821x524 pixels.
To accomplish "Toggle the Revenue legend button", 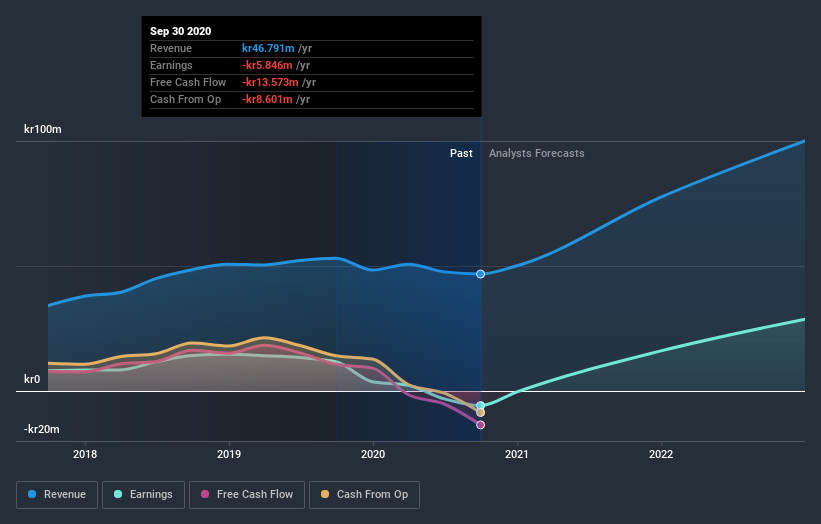I will coord(57,495).
